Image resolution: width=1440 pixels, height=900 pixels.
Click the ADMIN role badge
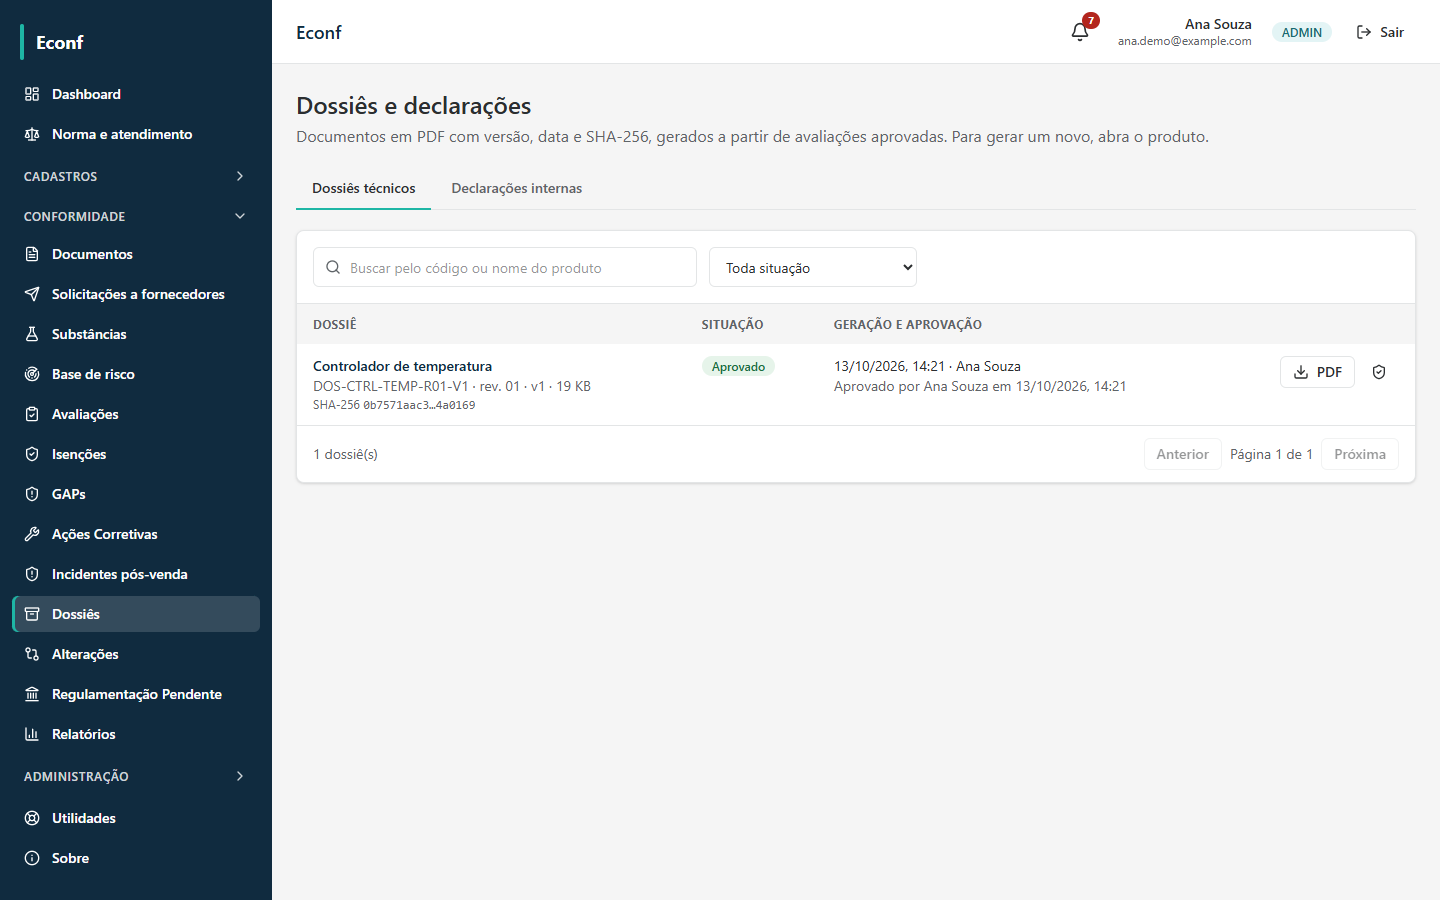1302,32
